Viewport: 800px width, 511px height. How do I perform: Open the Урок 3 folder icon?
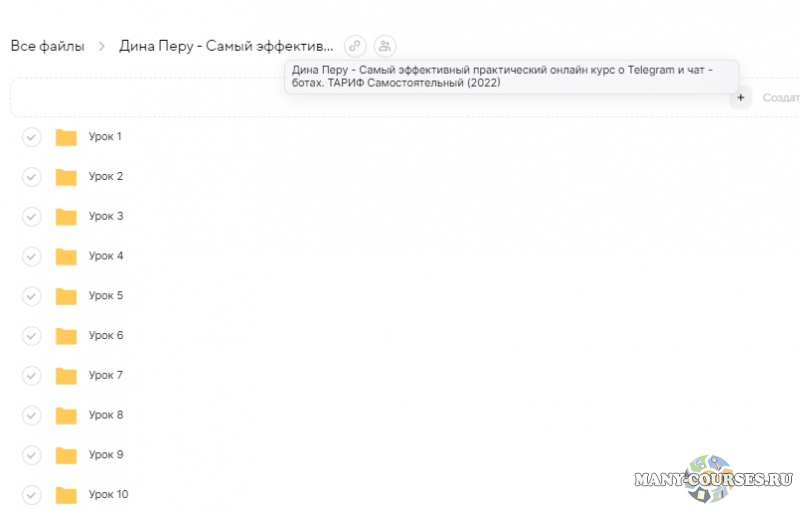pyautogui.click(x=66, y=217)
